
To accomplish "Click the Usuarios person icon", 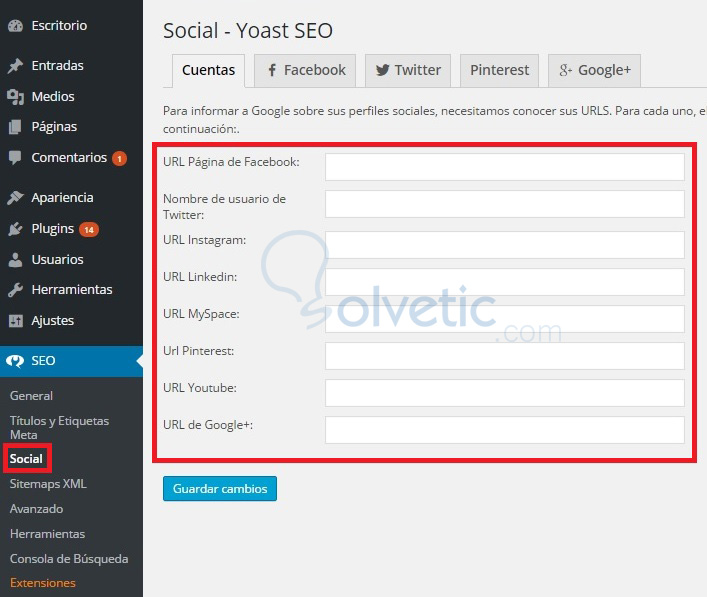I will coord(15,260).
